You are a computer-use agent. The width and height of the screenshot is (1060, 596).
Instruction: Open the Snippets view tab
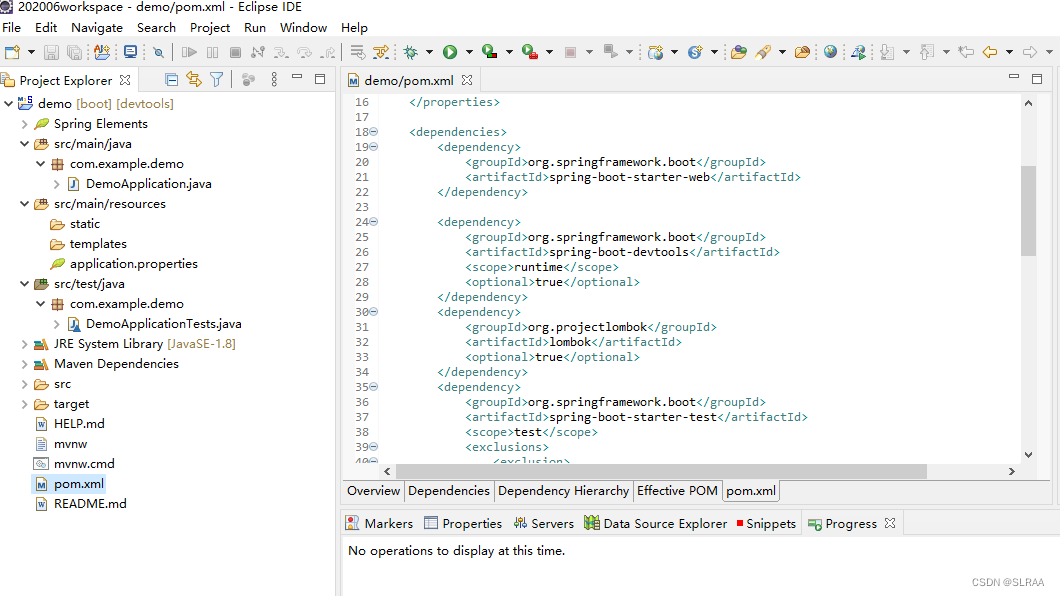click(766, 524)
